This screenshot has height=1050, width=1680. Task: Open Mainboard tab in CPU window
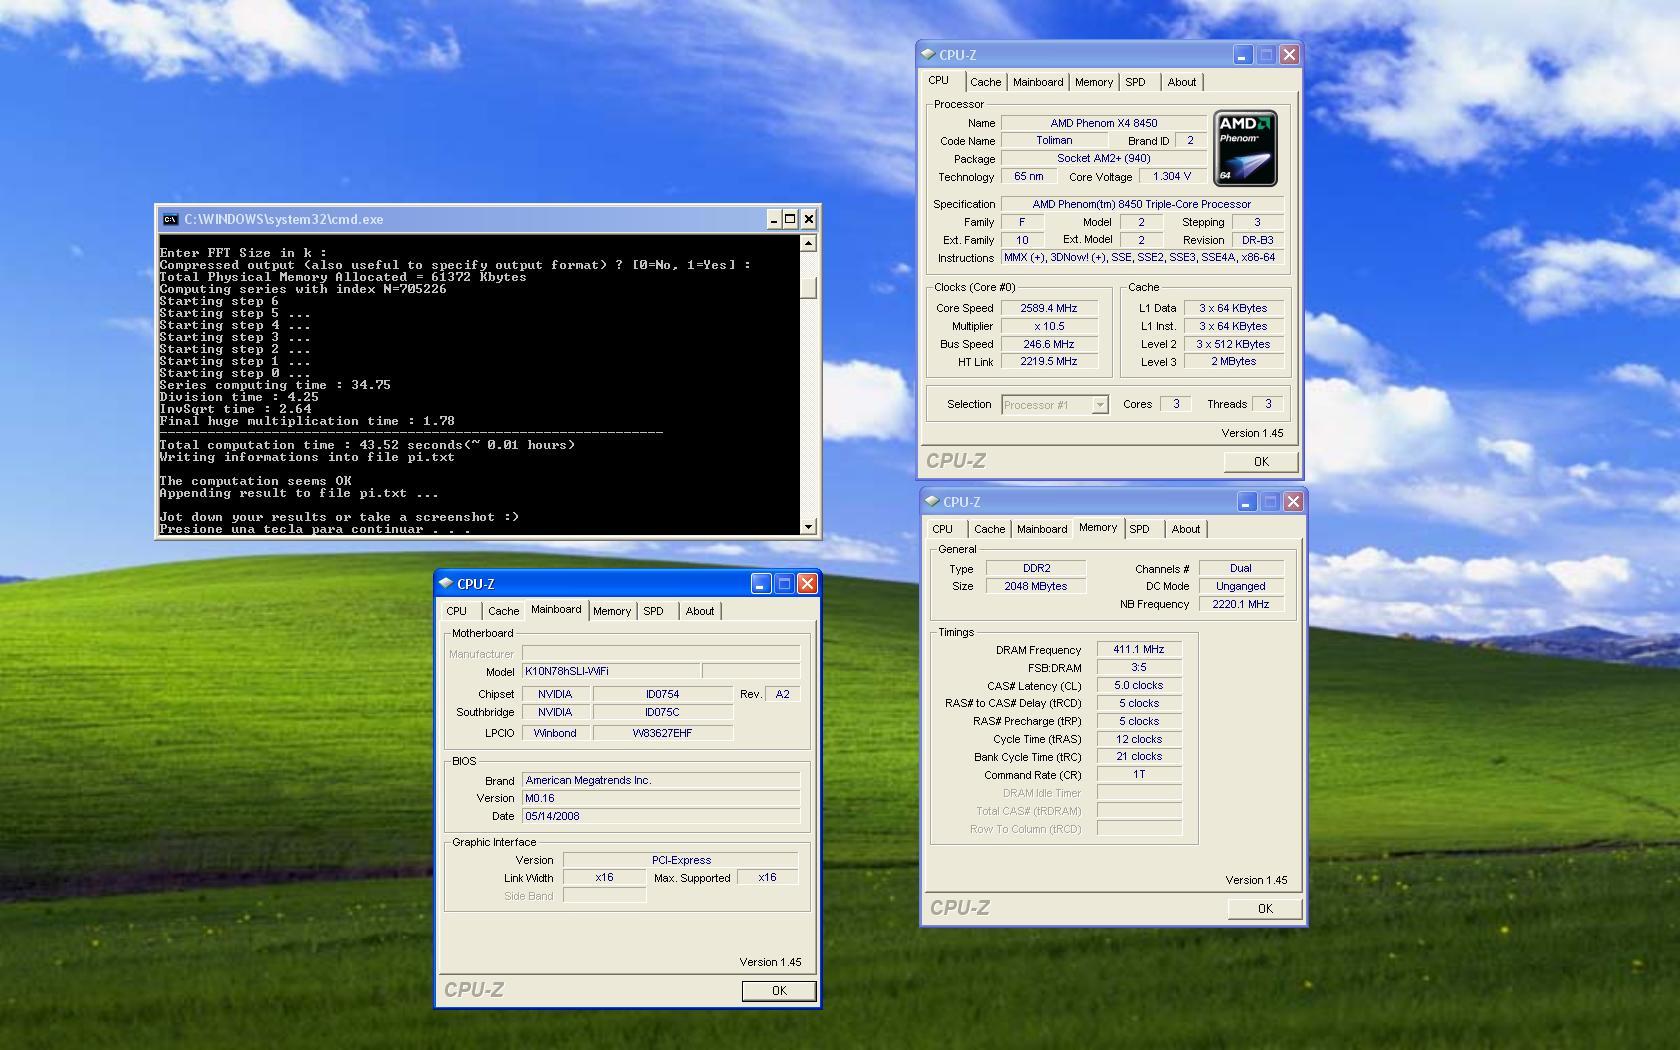pyautogui.click(x=1038, y=82)
